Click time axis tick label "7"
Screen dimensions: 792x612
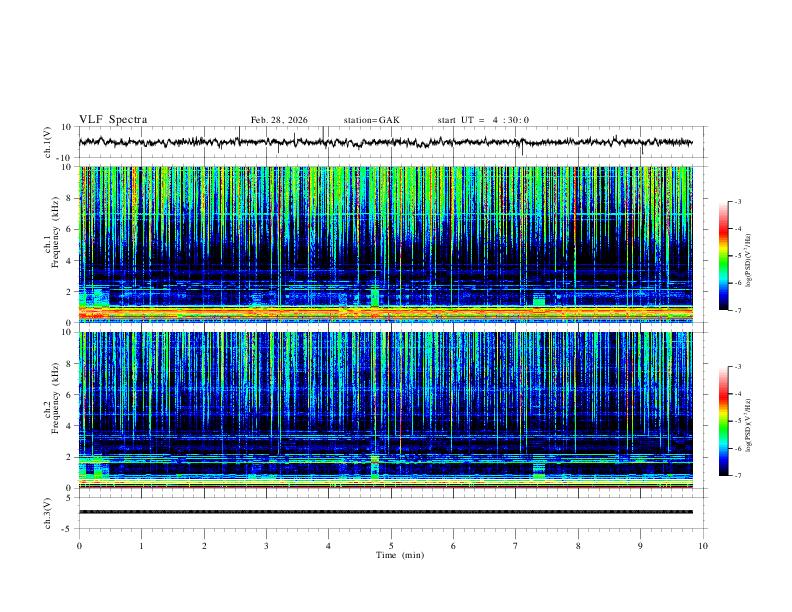point(516,546)
